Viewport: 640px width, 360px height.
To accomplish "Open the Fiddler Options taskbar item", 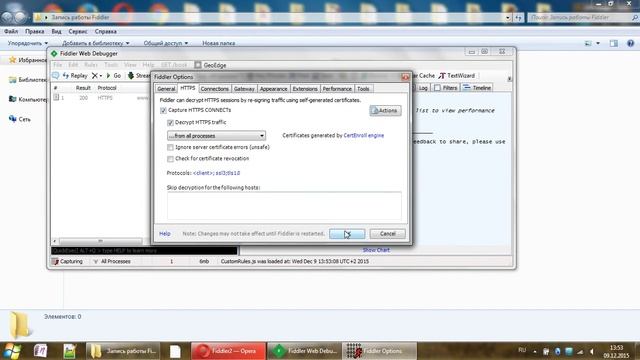I will [x=380, y=351].
